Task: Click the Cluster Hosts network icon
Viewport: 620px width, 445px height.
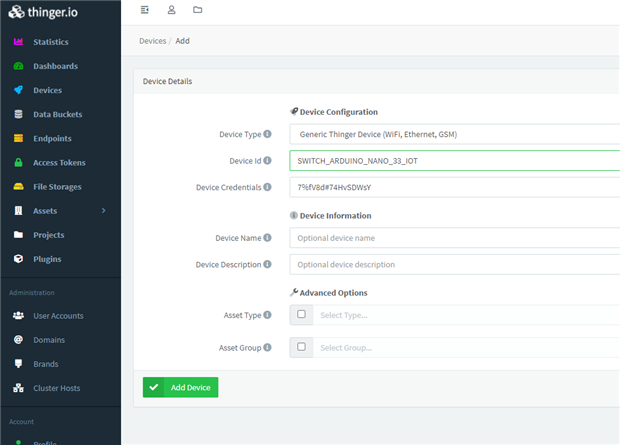Action: tap(18, 388)
